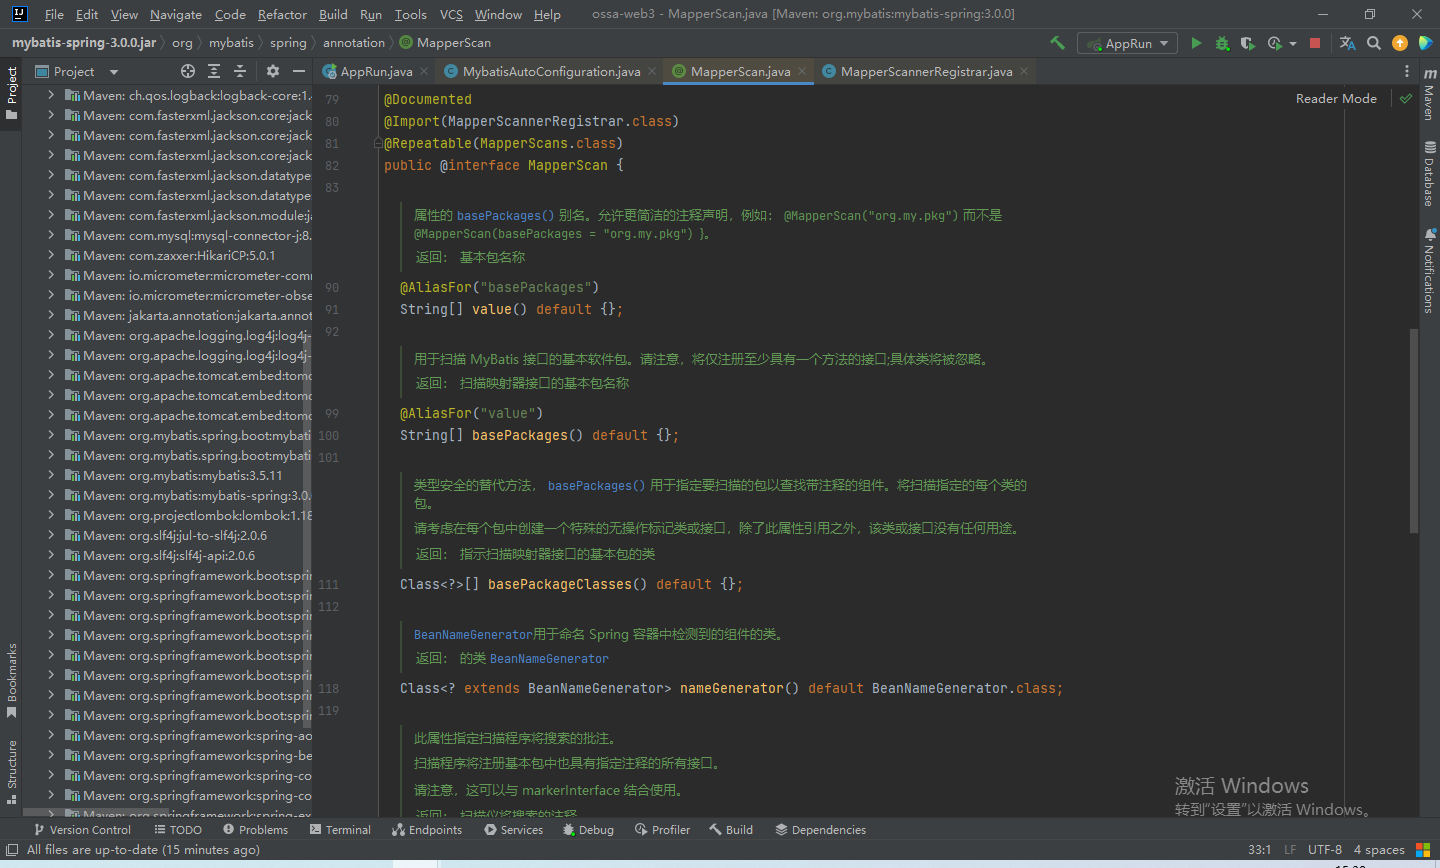This screenshot has width=1440, height=868.
Task: Switch to MapperScannerRegistrar.java tab
Action: 926,71
